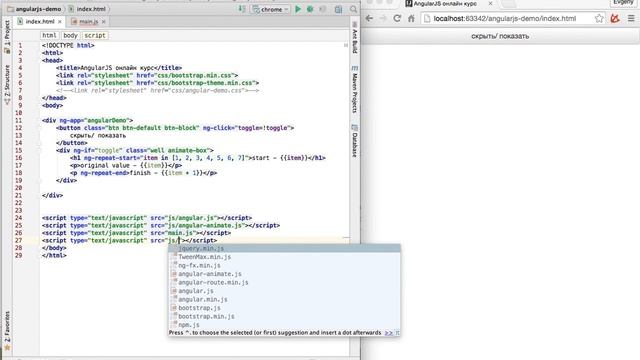Choose npm.js from autocomplete list
The width and height of the screenshot is (640, 360).
[x=284, y=325]
